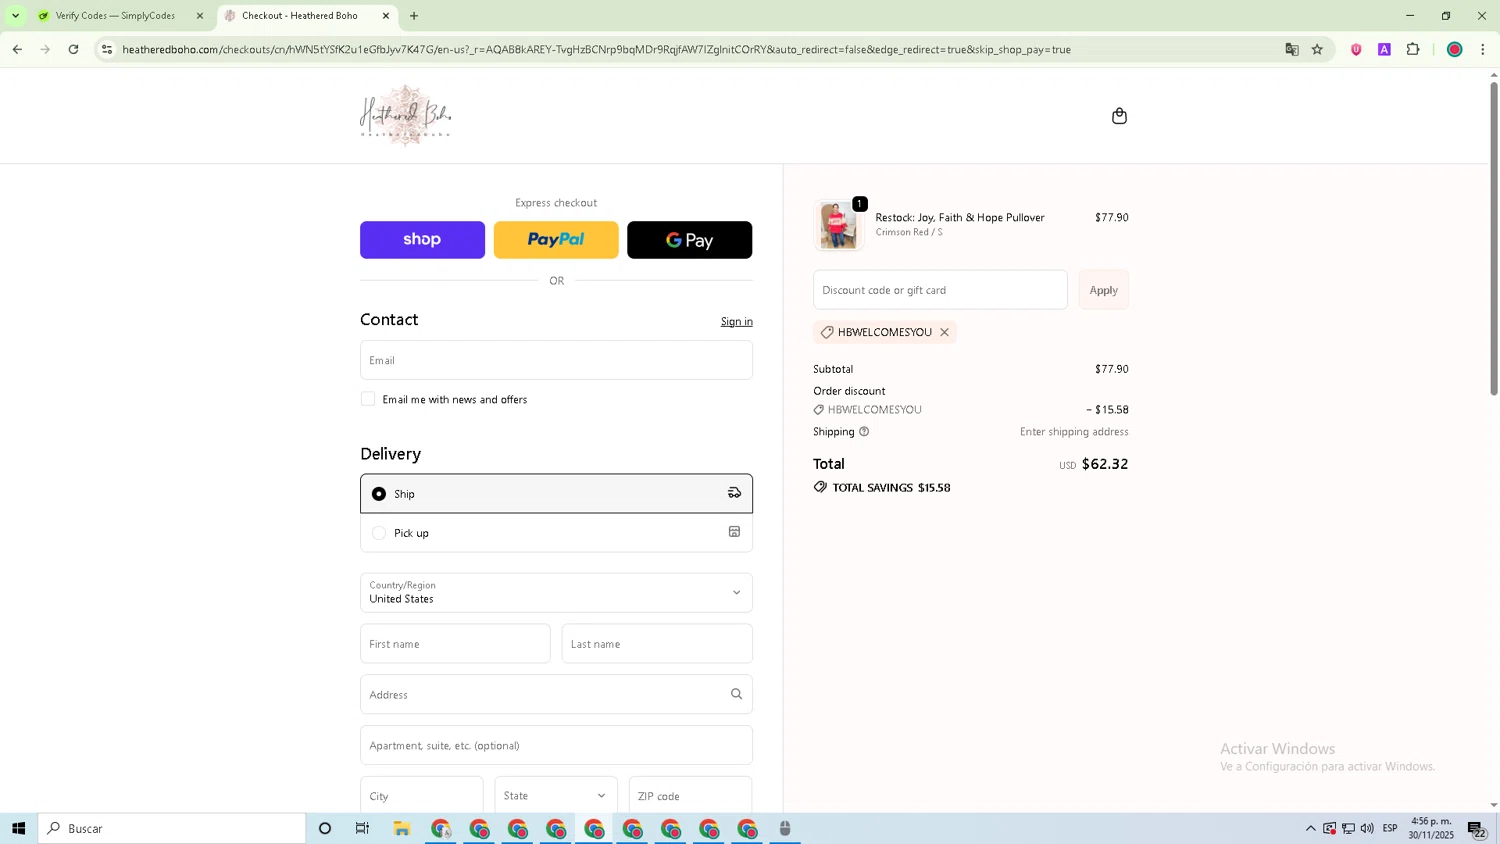
Task: Click the taskbar clock showing 4:56 p. m.
Action: [x=1431, y=828]
